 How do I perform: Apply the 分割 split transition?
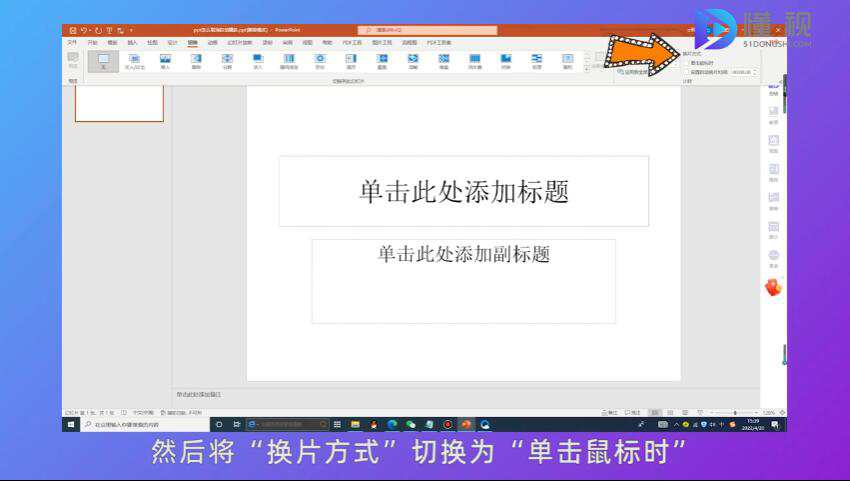pyautogui.click(x=227, y=61)
